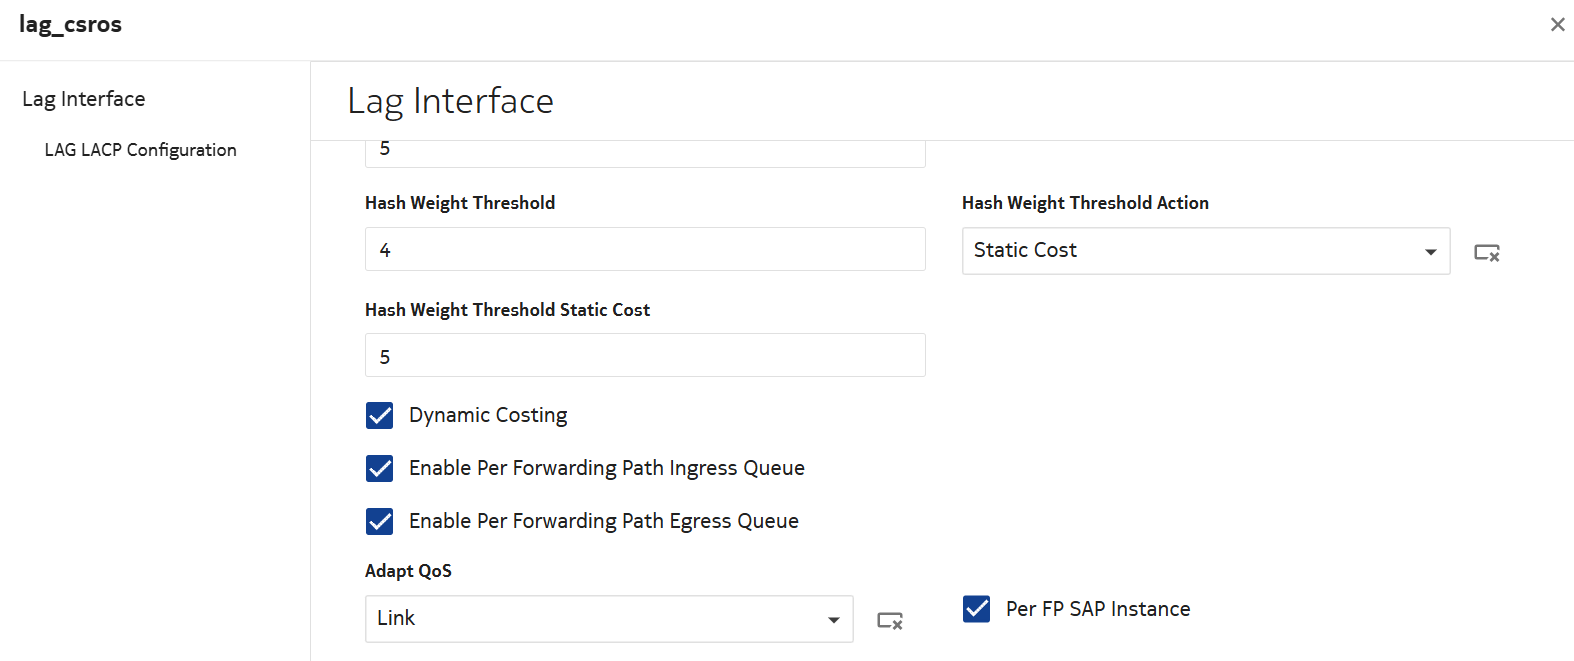The height and width of the screenshot is (661, 1574).
Task: Clear the Adapt QoS selection icon
Action: pos(890,621)
